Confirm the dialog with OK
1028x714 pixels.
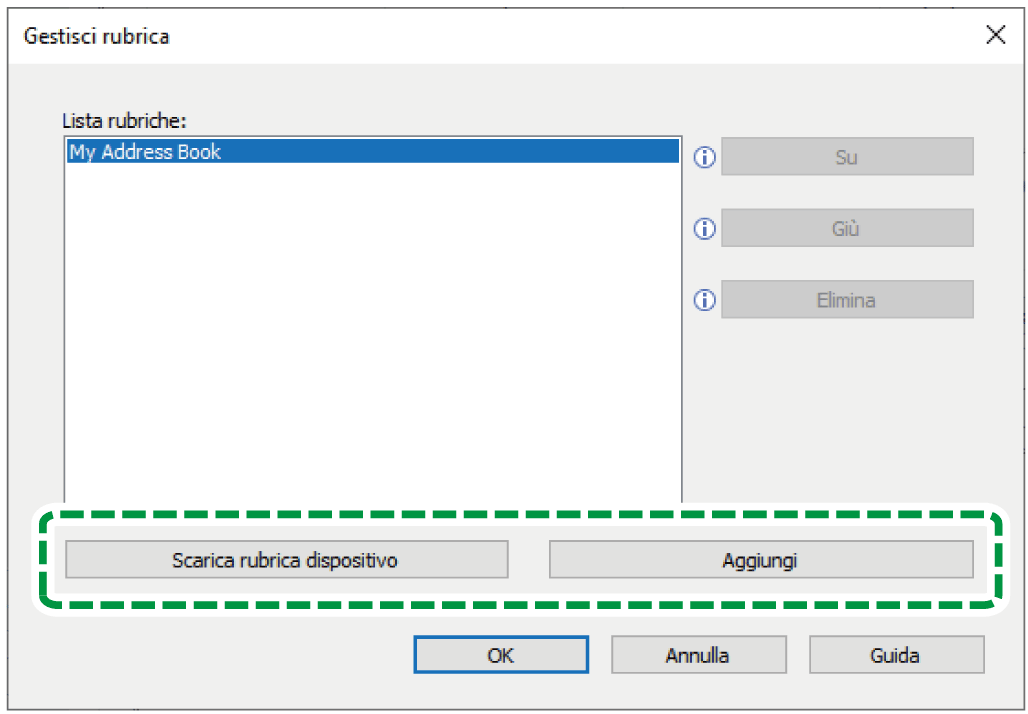(501, 655)
